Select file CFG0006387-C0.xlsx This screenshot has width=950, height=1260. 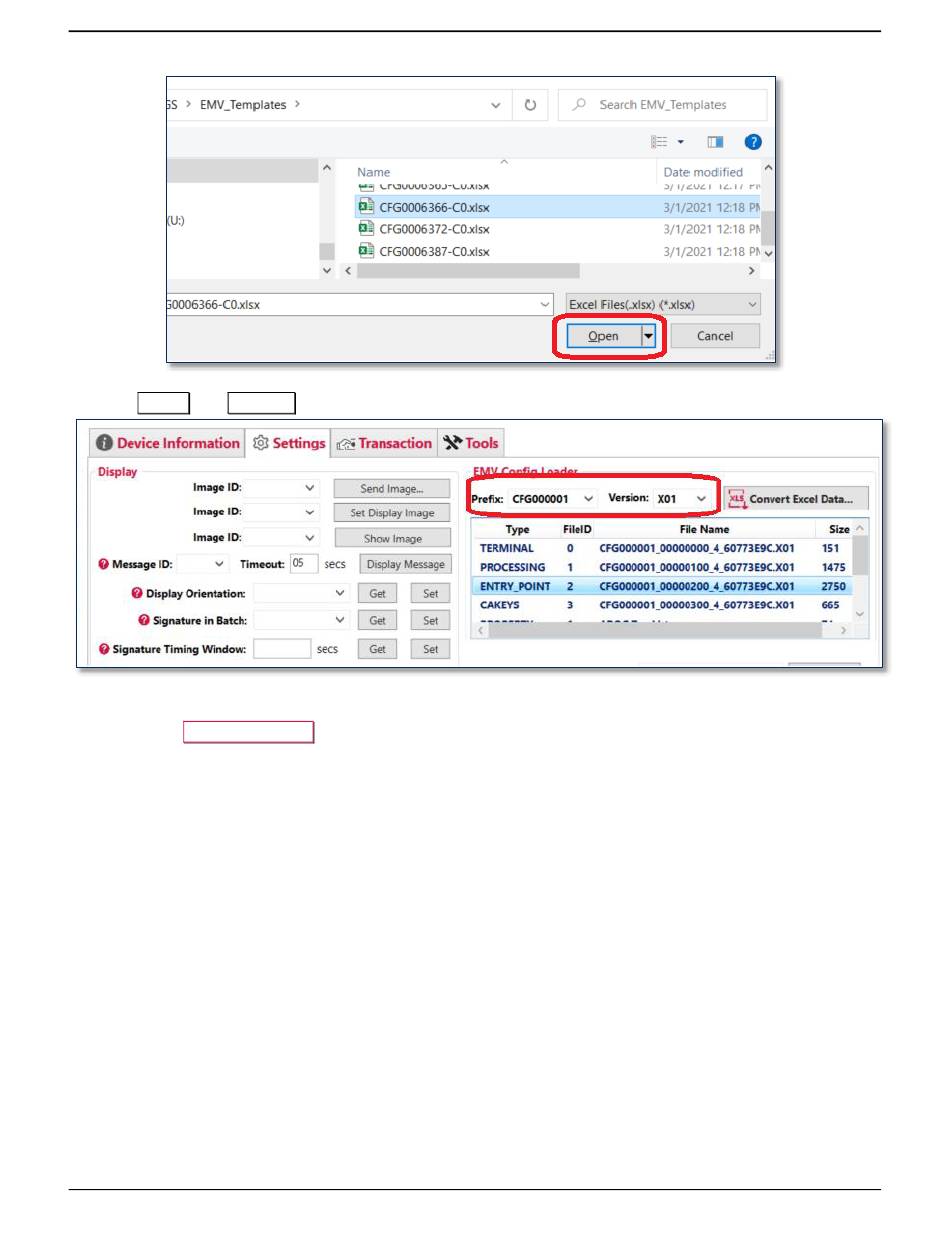click(x=434, y=251)
